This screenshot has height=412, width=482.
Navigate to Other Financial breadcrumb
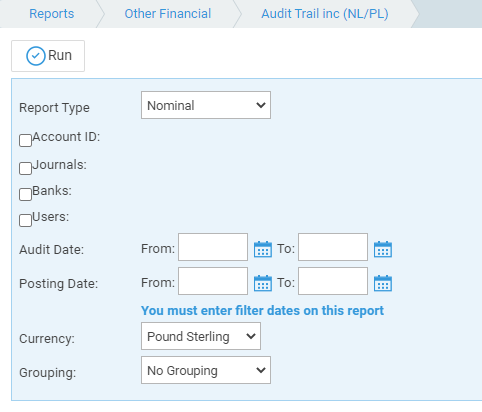[168, 14]
